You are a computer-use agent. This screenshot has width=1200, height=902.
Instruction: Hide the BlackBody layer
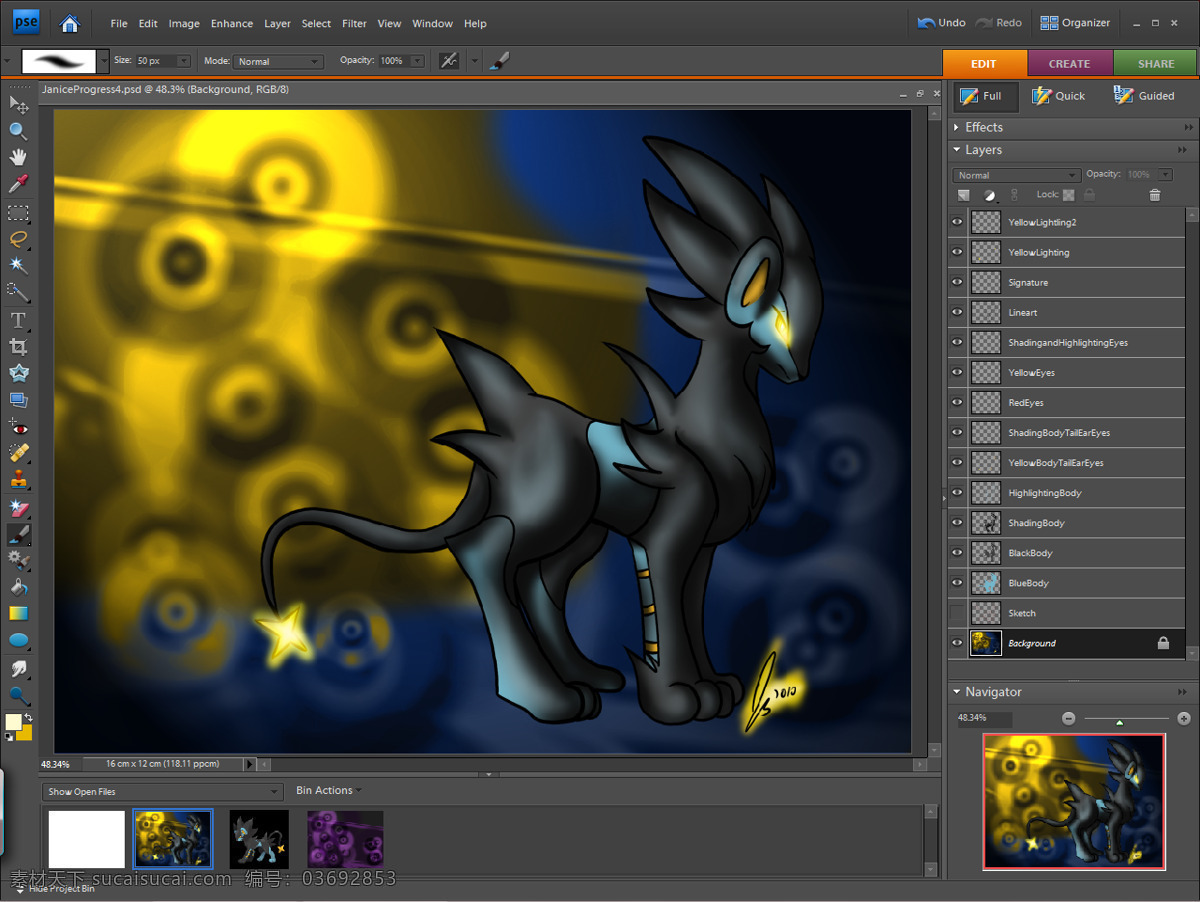point(957,552)
